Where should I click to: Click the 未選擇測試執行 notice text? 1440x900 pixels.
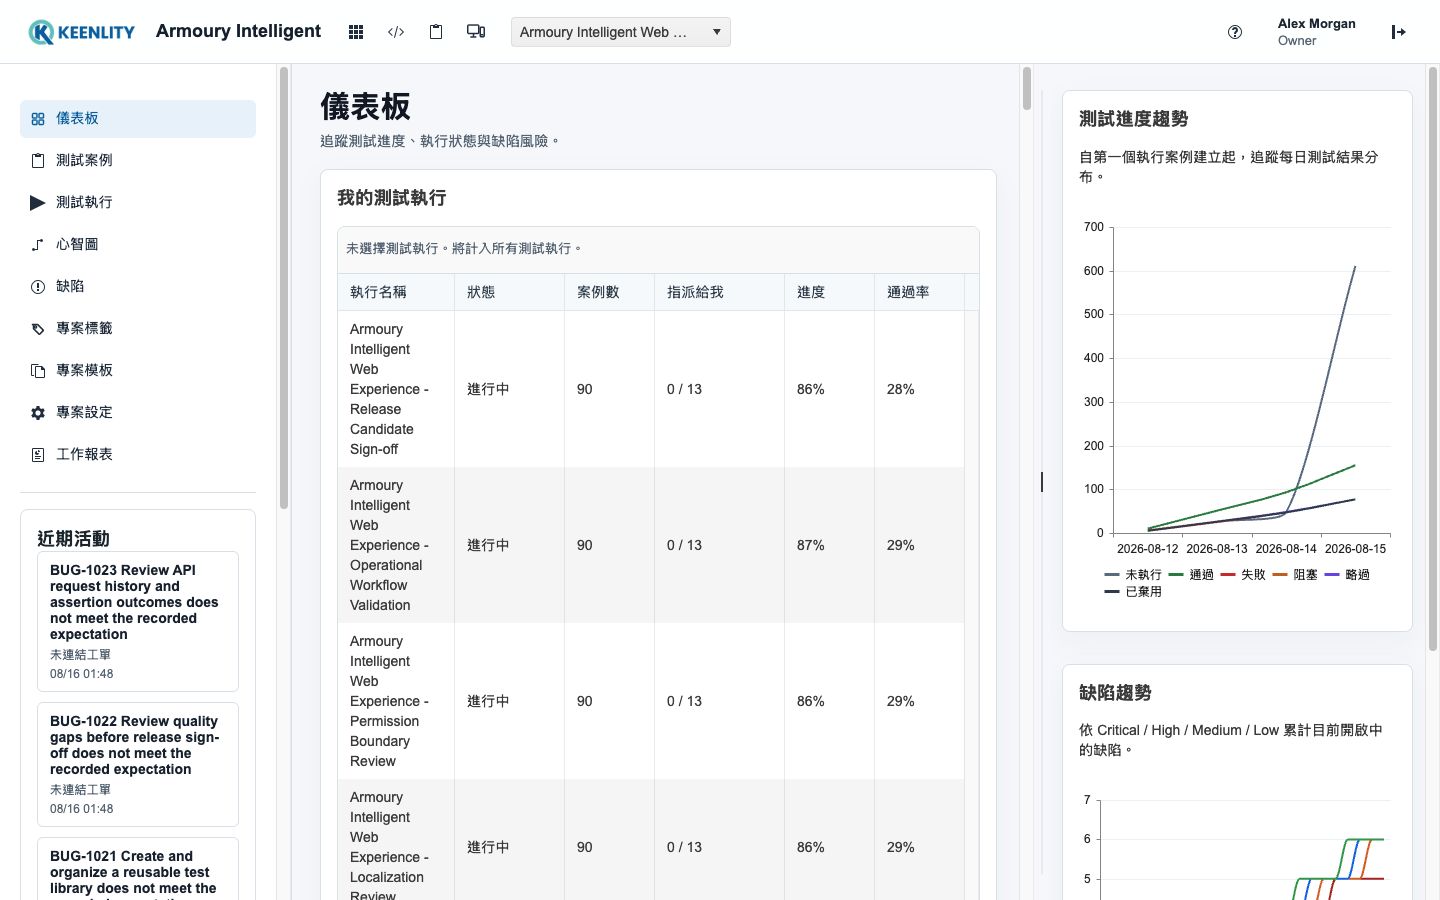coord(464,248)
